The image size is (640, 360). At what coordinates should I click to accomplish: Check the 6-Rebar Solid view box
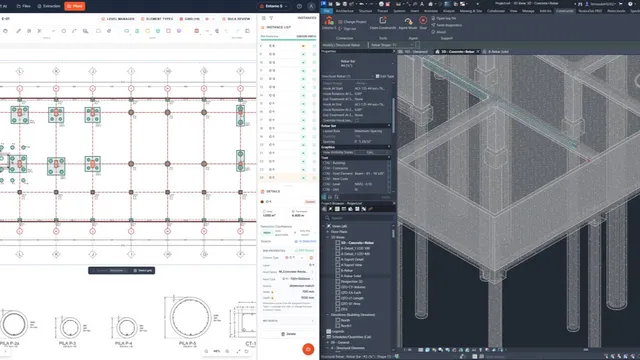pyautogui.click(x=338, y=276)
